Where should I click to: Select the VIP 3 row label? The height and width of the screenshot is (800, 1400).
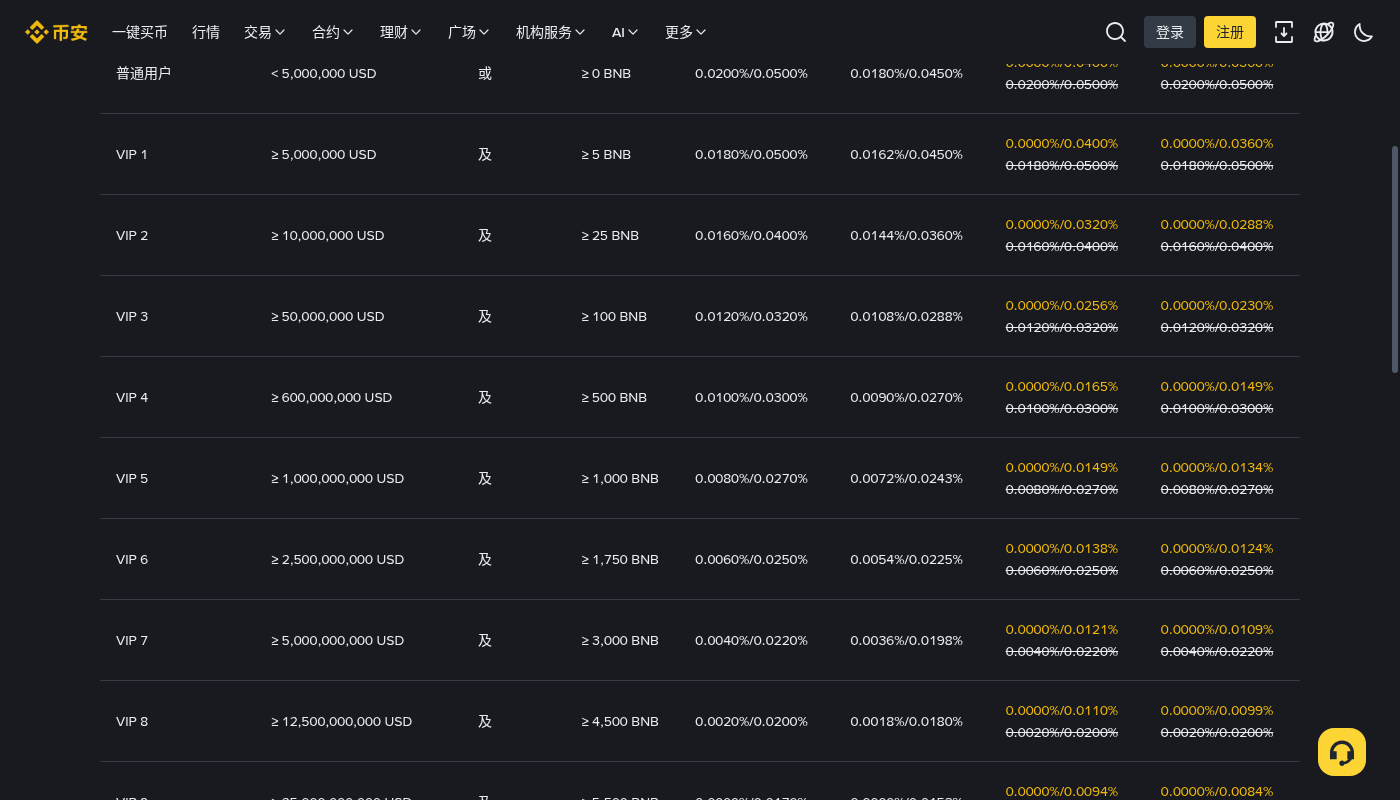point(132,316)
